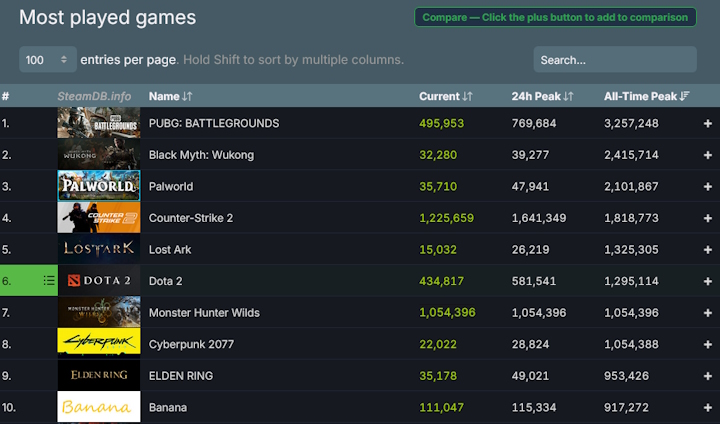Open the PUBG: BATTLEGROUNDS thumbnail image
The width and height of the screenshot is (720, 424).
pos(99,123)
